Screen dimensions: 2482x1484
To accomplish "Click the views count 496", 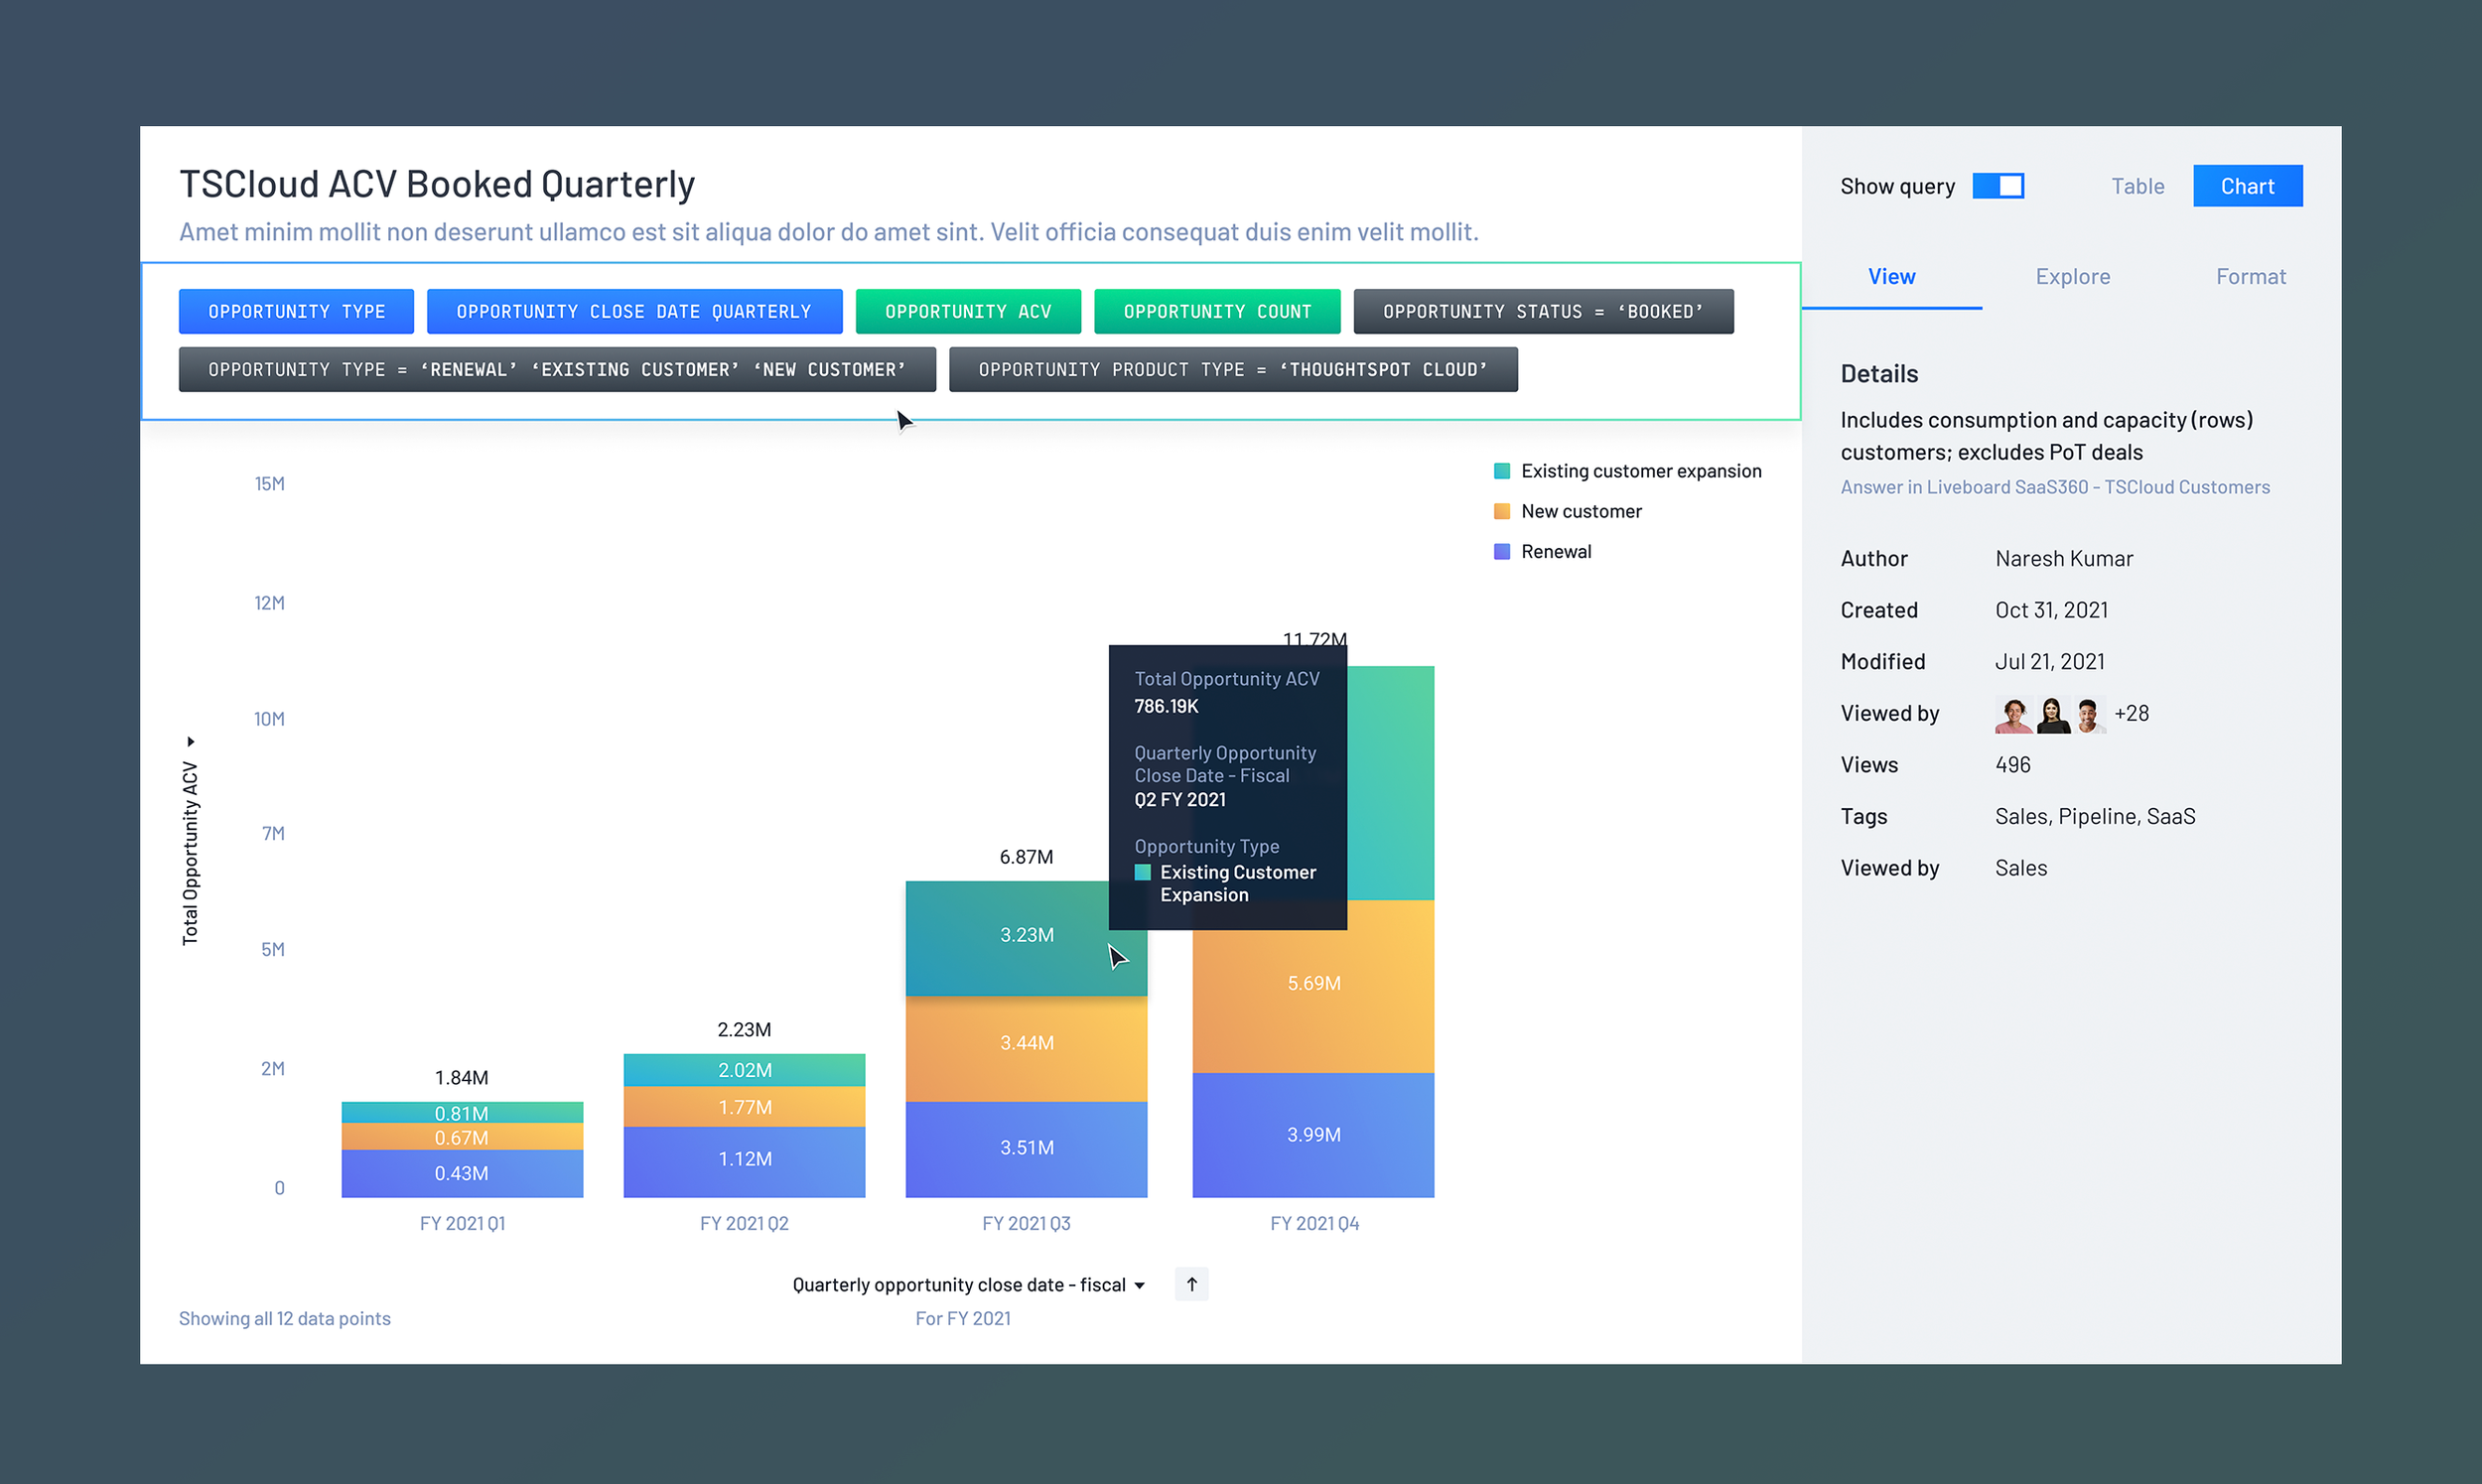I will tap(2013, 765).
